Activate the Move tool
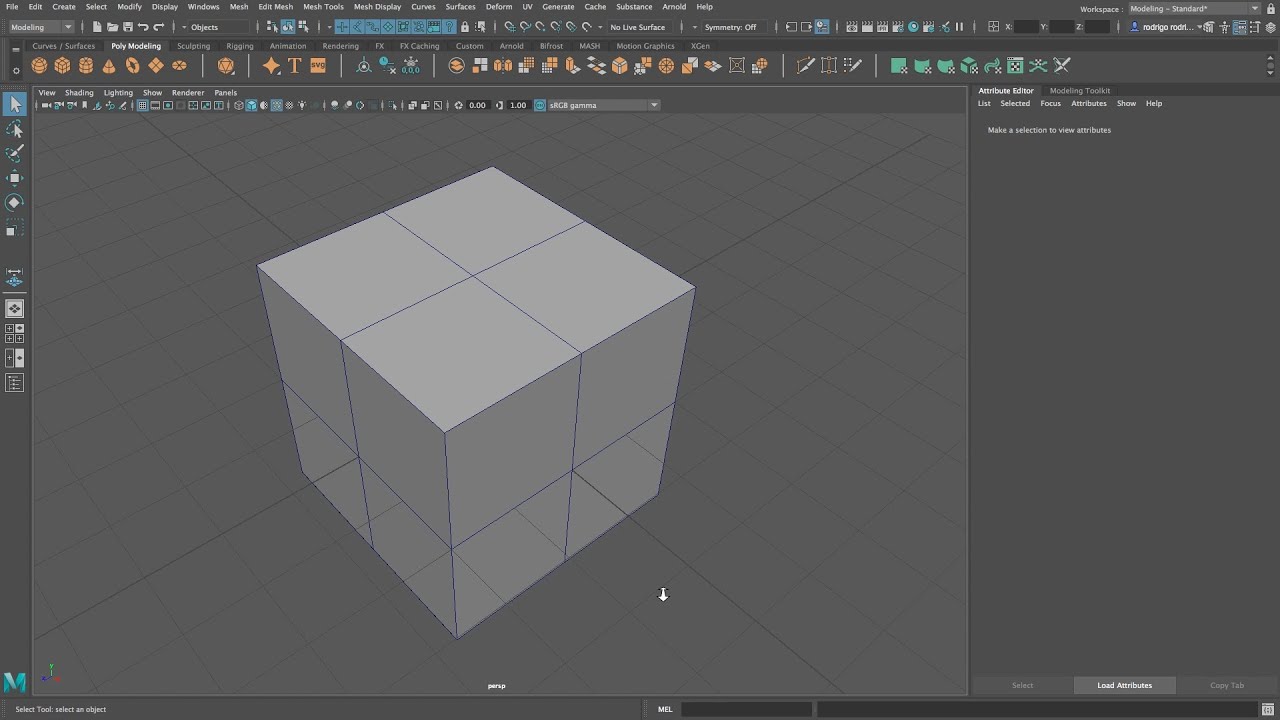The width and height of the screenshot is (1280, 720). 14,178
